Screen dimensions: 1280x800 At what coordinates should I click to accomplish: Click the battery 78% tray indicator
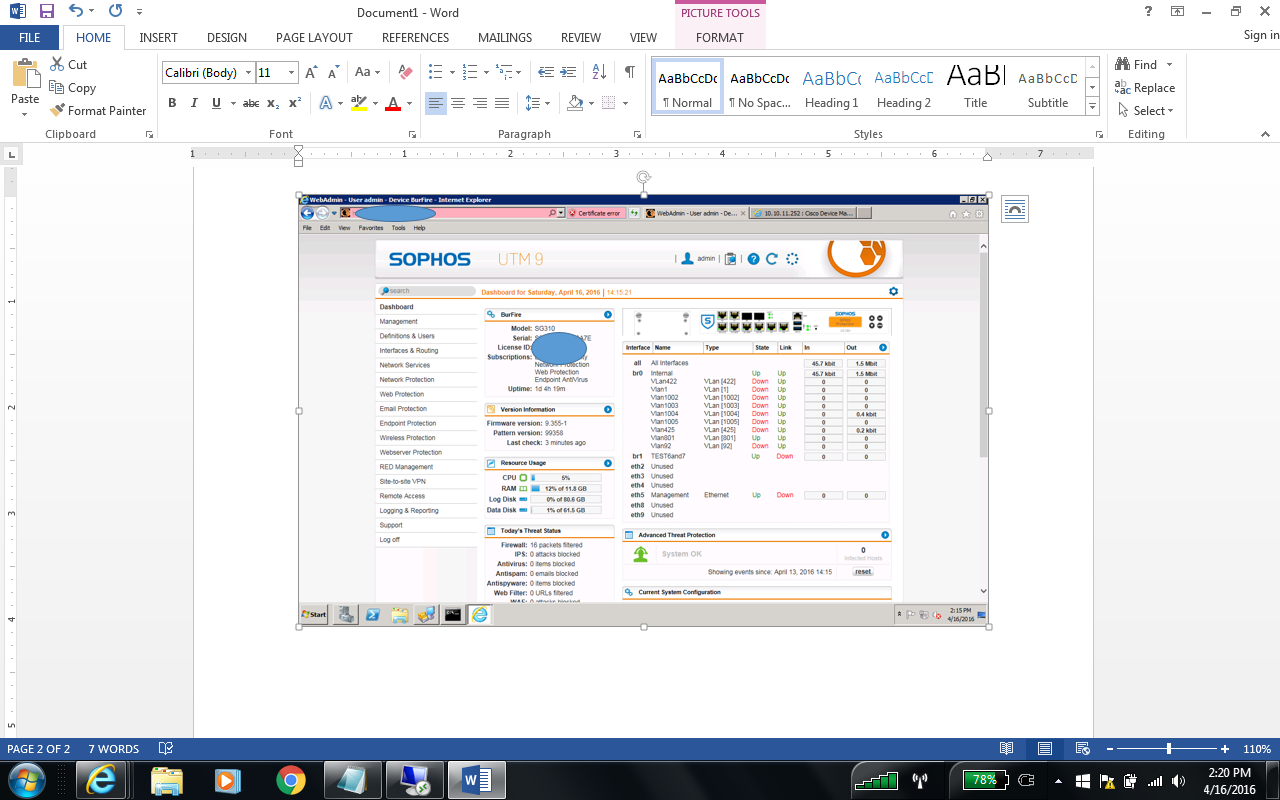pos(987,780)
